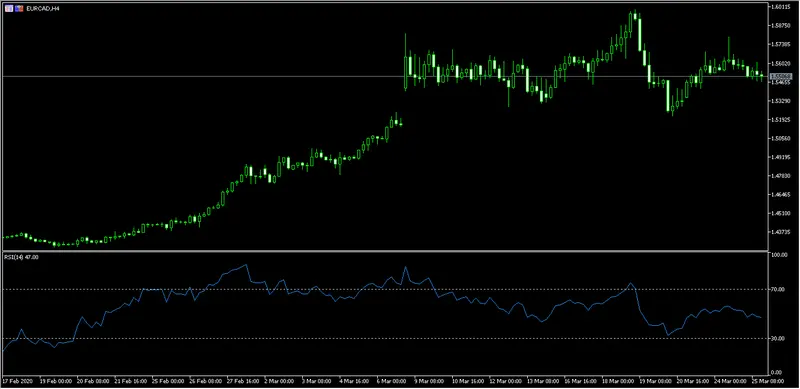Viewport: 800px width, 389px height.
Task: Click the 17 Feb 2020 date label
Action: tap(16, 381)
